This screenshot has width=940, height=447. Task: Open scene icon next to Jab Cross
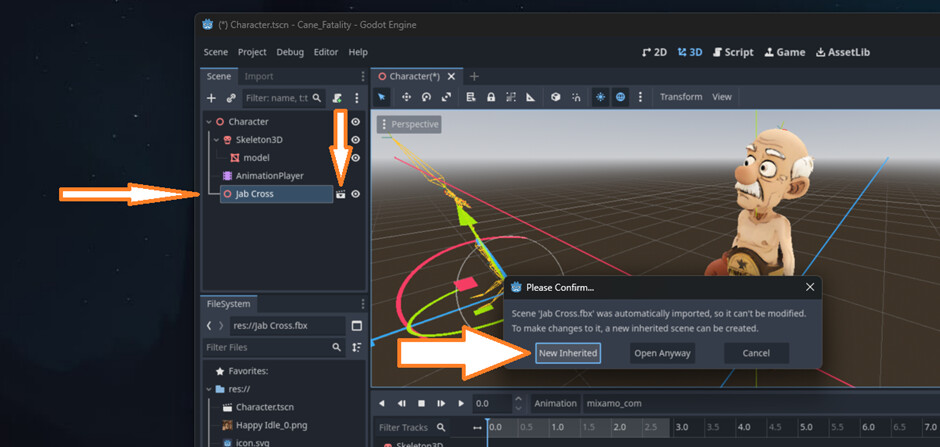[340, 194]
